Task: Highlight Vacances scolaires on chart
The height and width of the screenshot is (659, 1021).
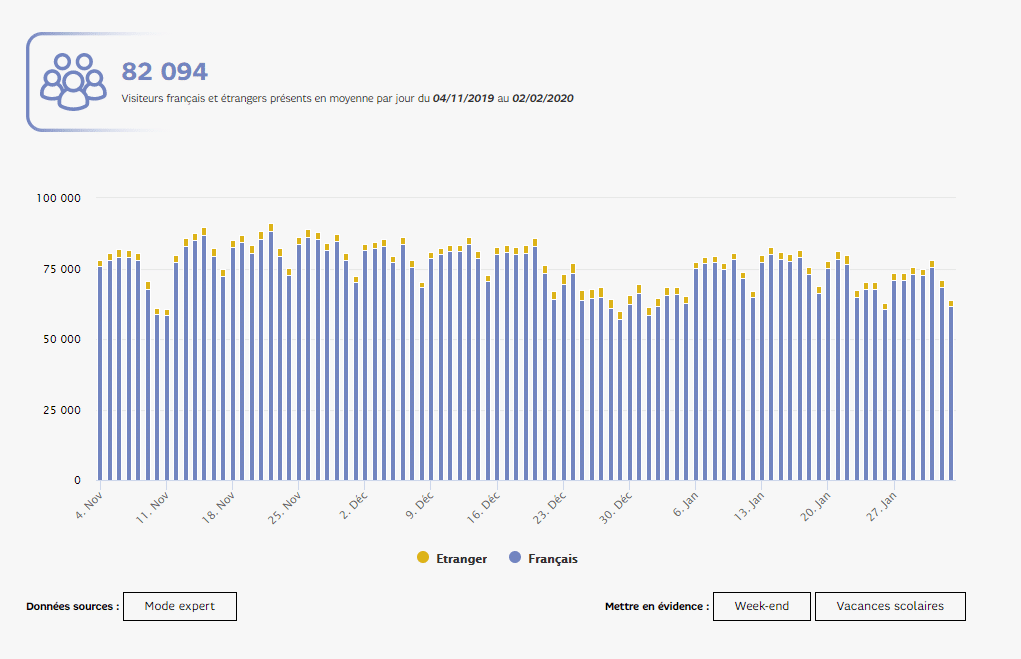Action: (890, 607)
